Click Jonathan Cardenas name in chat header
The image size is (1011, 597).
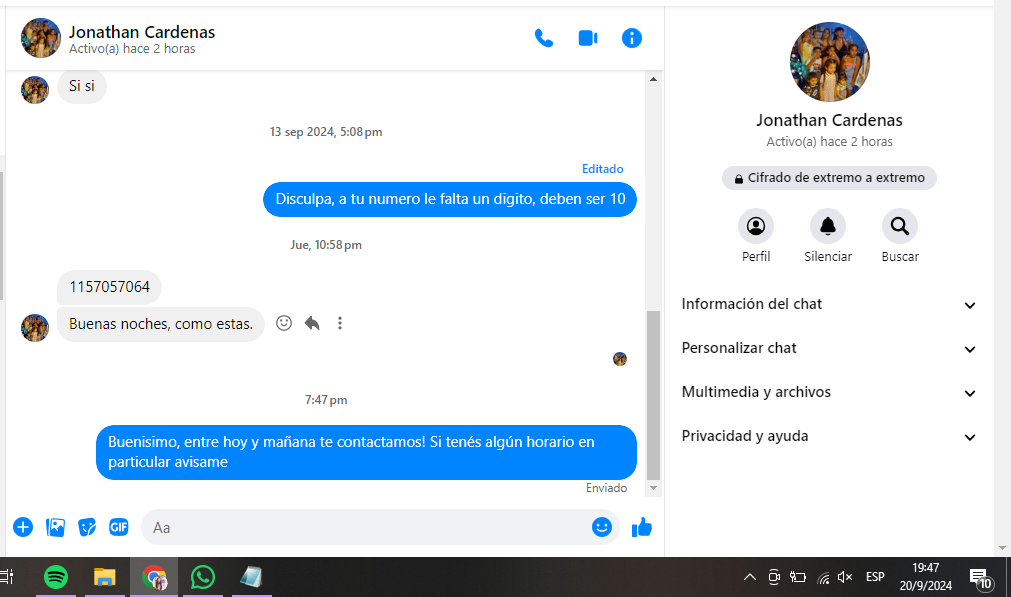tap(142, 32)
